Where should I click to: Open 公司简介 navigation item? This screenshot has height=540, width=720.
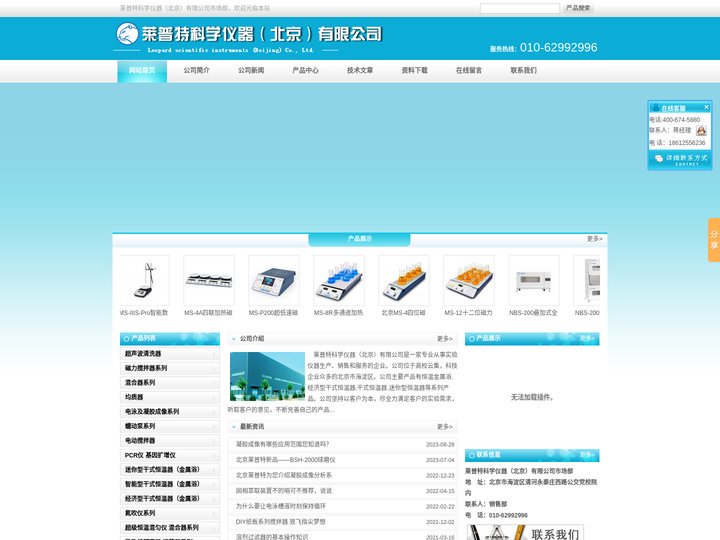point(197,70)
